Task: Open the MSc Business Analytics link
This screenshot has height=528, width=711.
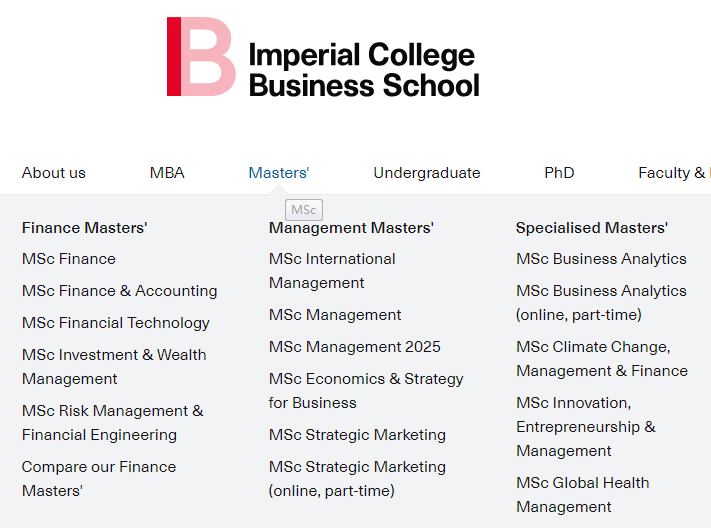Action: pos(601,259)
